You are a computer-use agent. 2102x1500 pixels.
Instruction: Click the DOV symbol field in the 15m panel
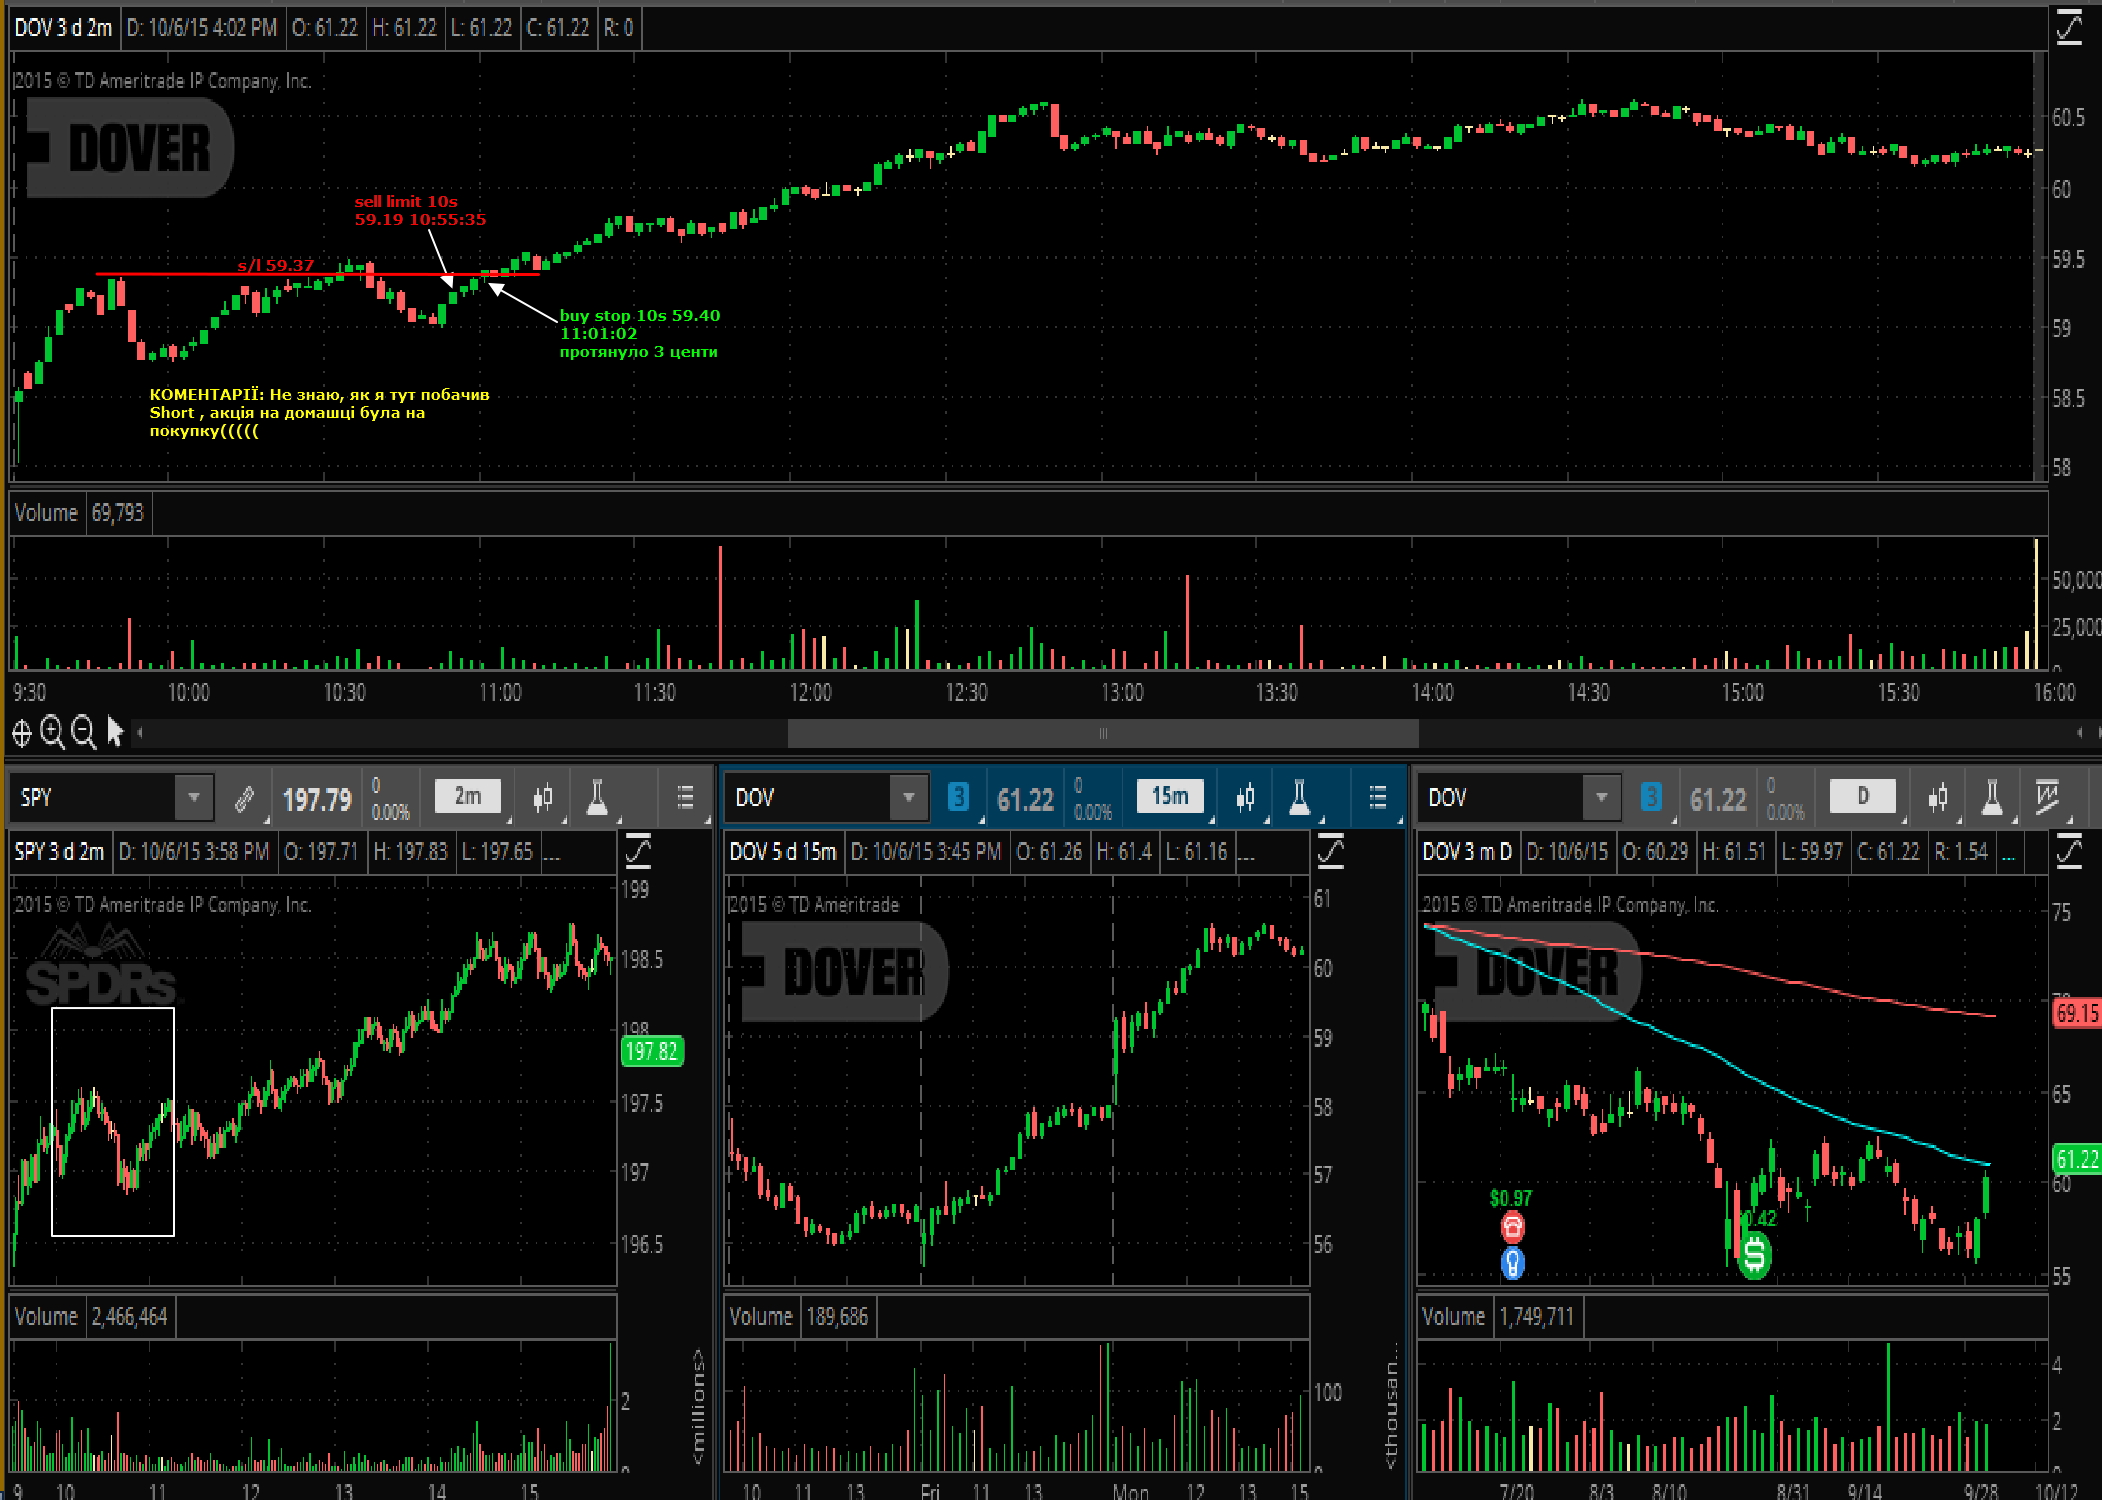click(810, 797)
